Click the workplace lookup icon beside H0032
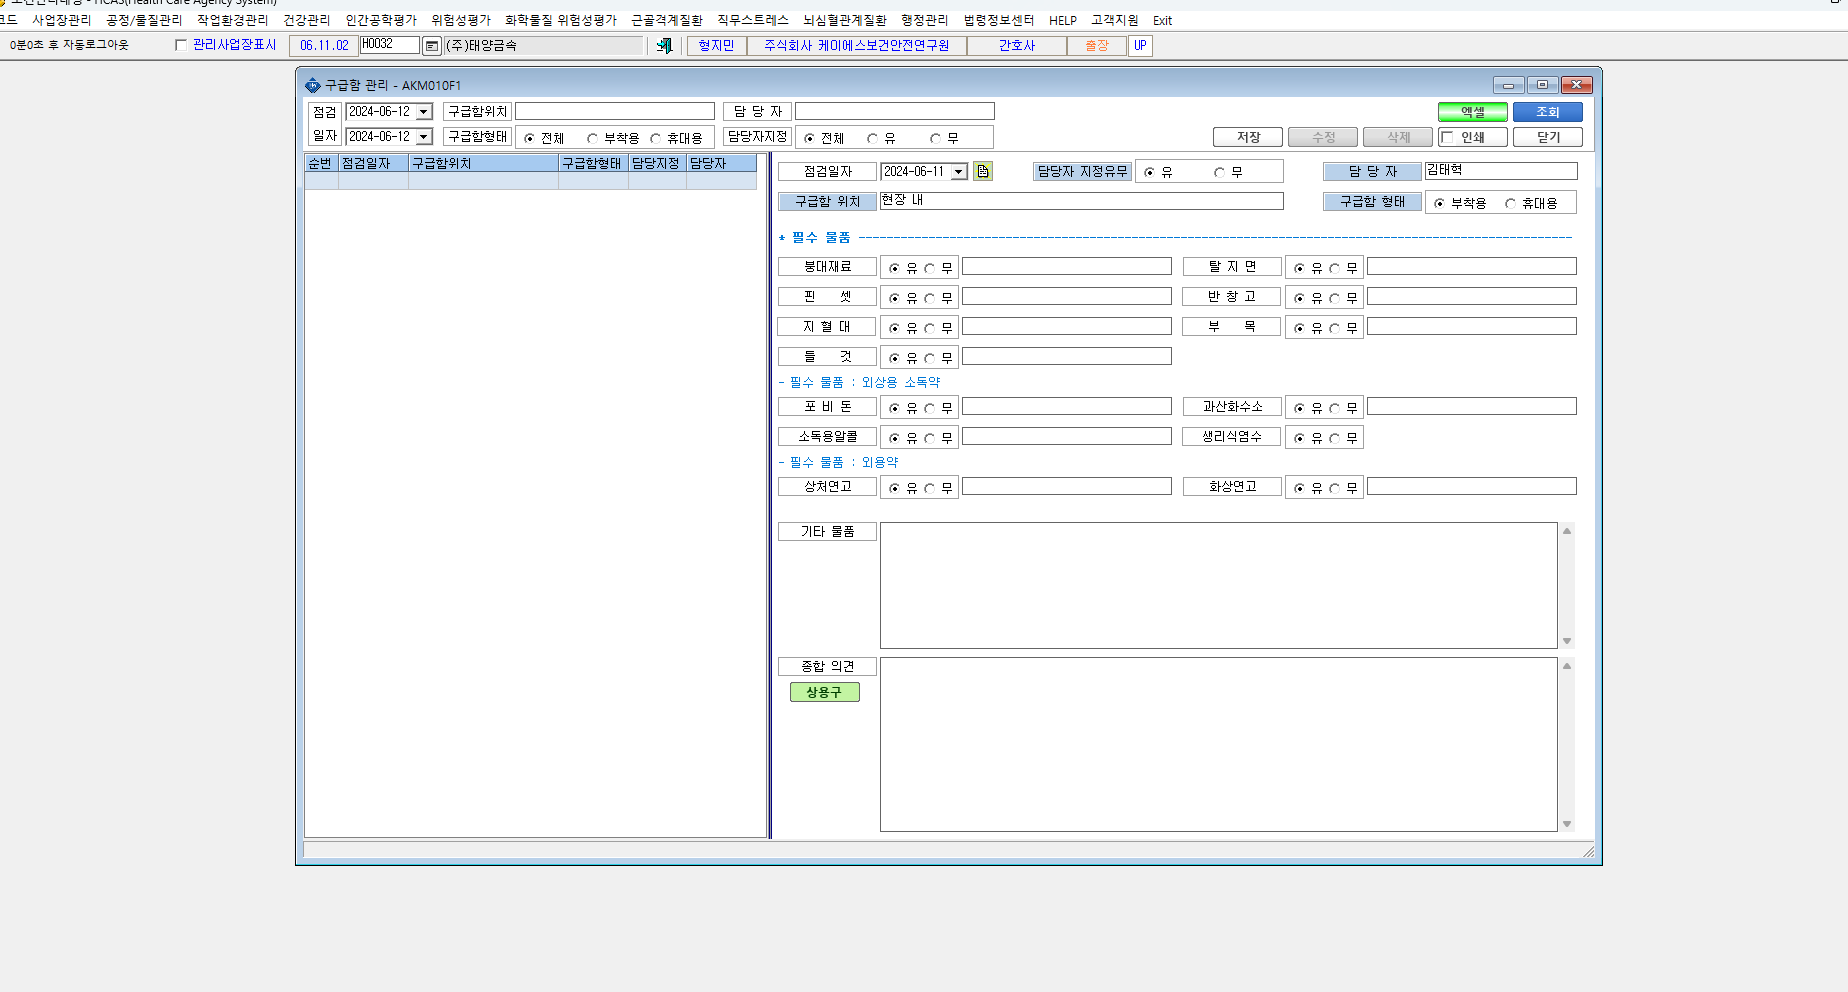Viewport: 1848px width, 992px height. click(x=431, y=46)
